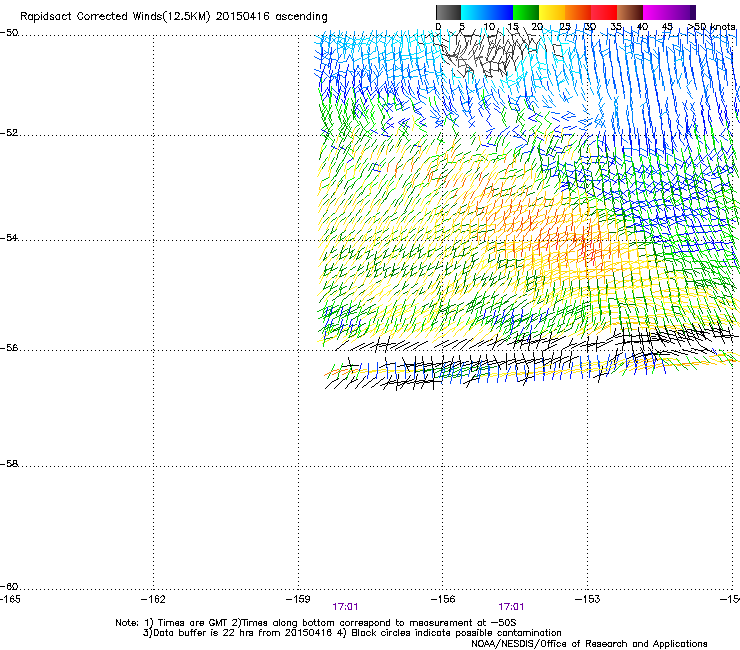Image resolution: width=740 pixels, height=650 pixels.
Task: Click the '-159' longitude axis label
Action: tap(298, 599)
